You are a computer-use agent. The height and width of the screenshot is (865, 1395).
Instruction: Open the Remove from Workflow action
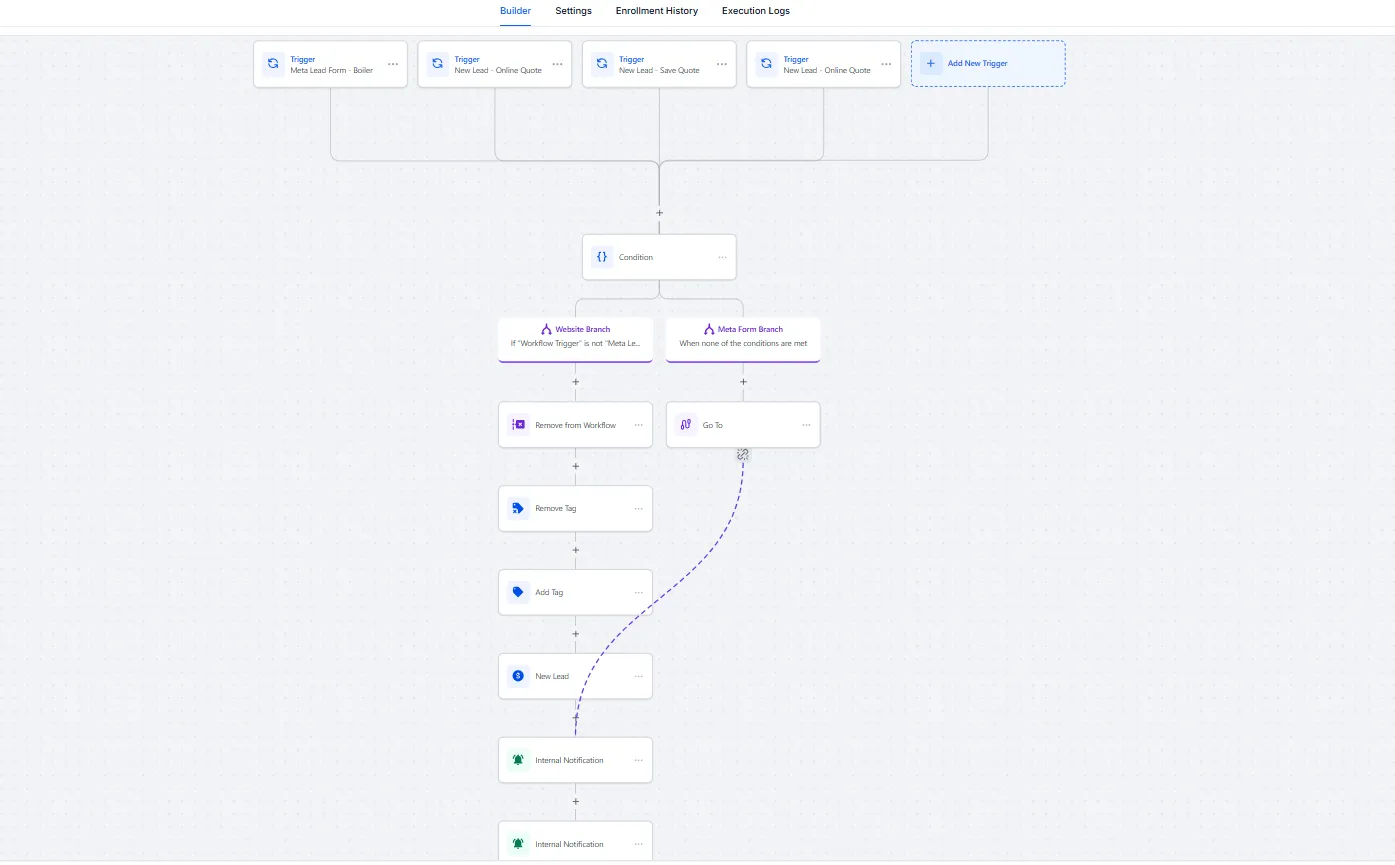tap(576, 425)
